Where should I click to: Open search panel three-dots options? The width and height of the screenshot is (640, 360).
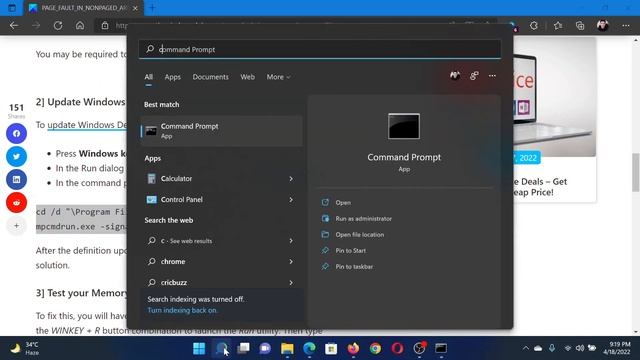tap(492, 76)
